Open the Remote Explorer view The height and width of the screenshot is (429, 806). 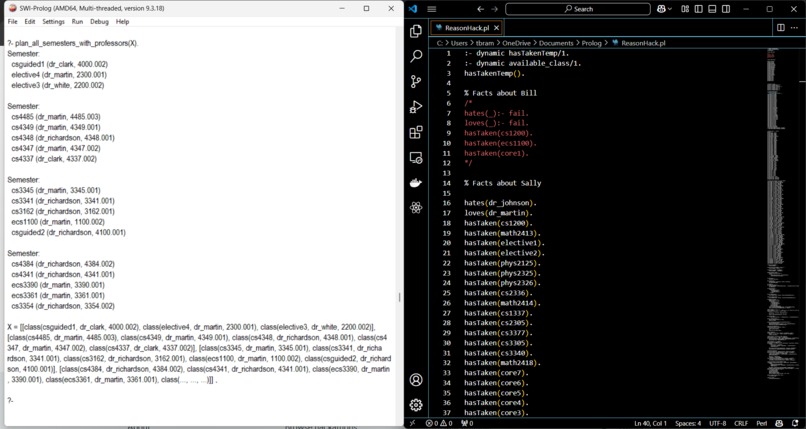click(x=416, y=157)
